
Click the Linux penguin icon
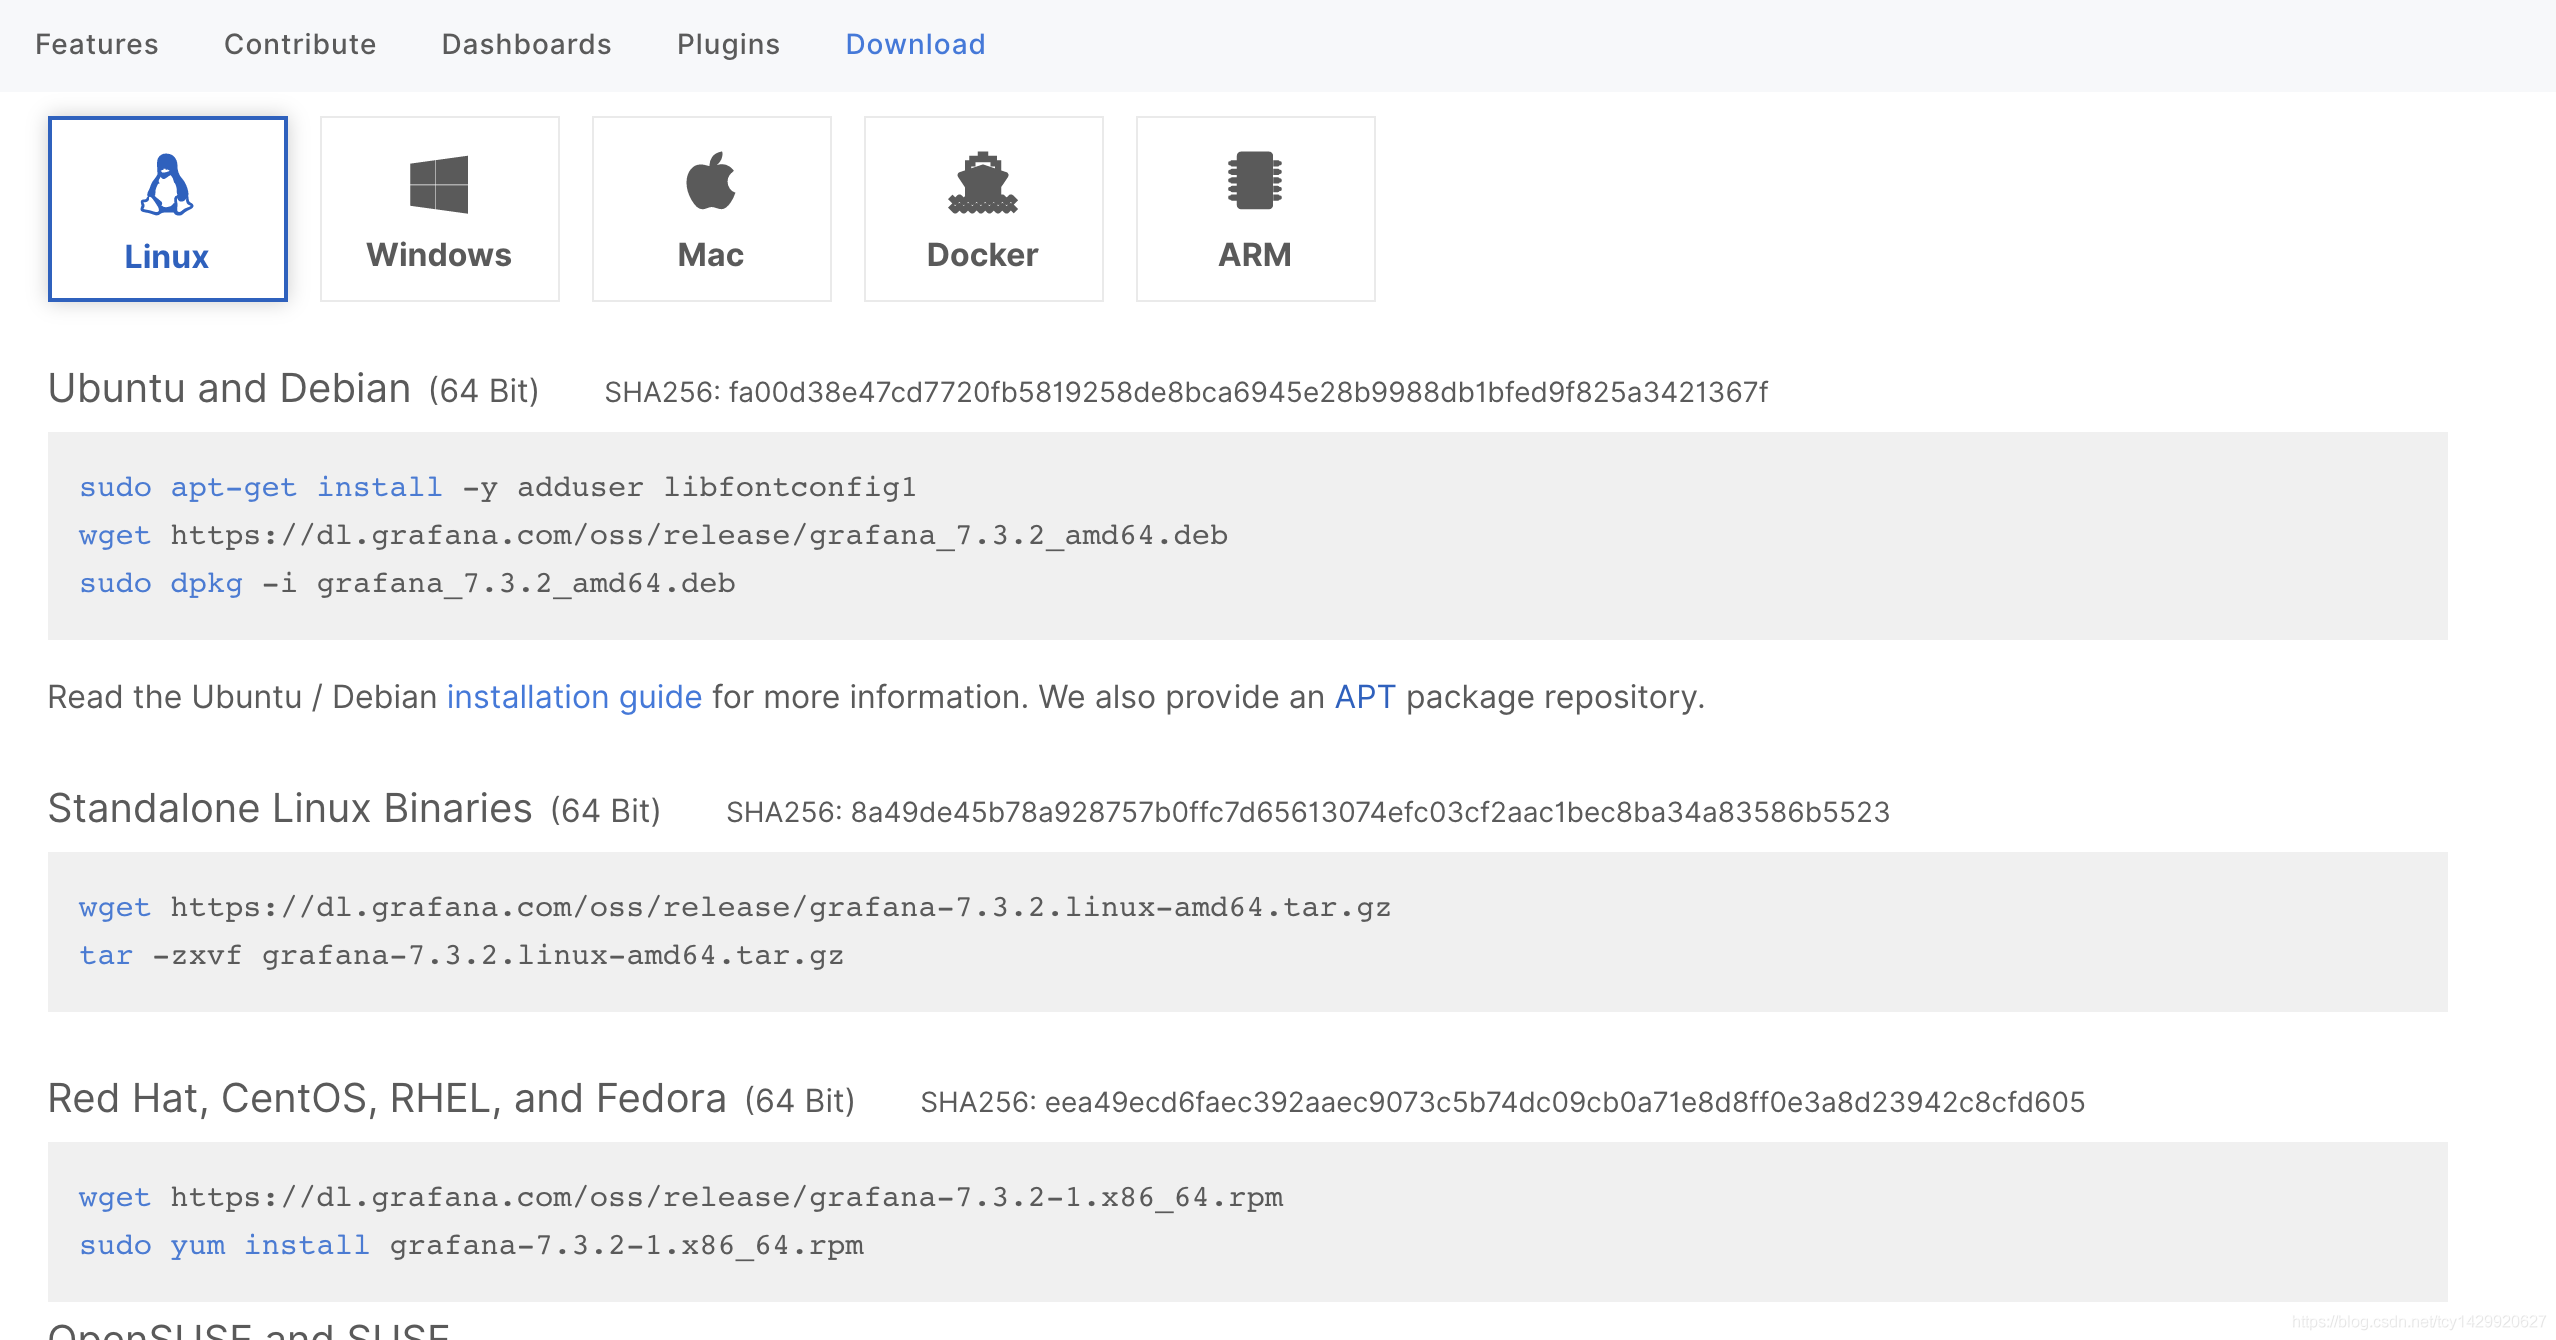click(167, 184)
